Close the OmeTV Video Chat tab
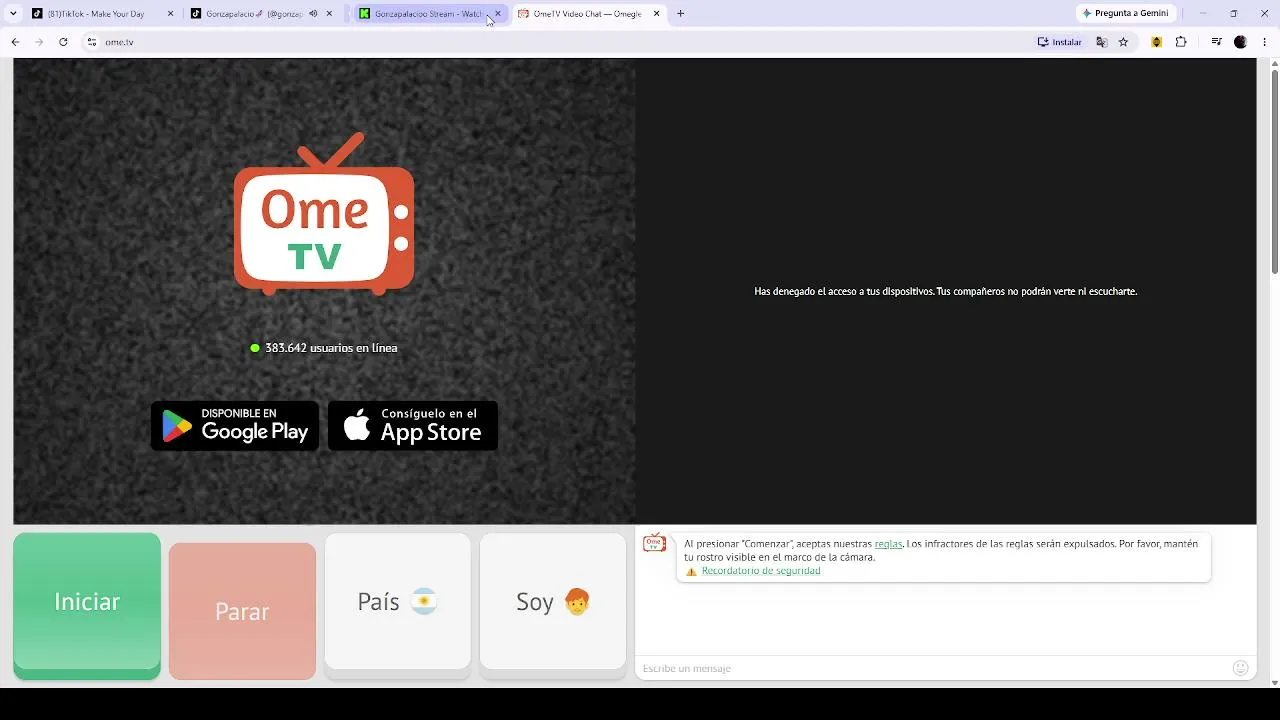 coord(656,14)
